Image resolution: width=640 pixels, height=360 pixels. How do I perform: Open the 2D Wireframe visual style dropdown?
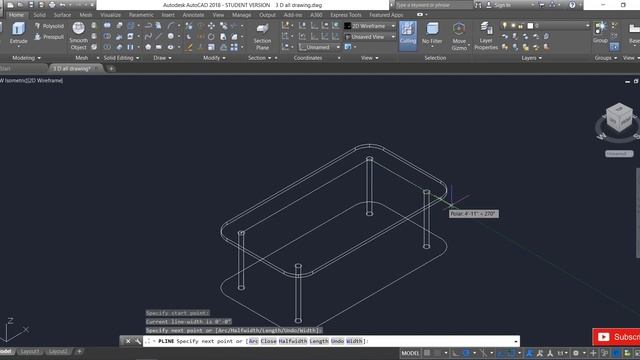click(370, 26)
